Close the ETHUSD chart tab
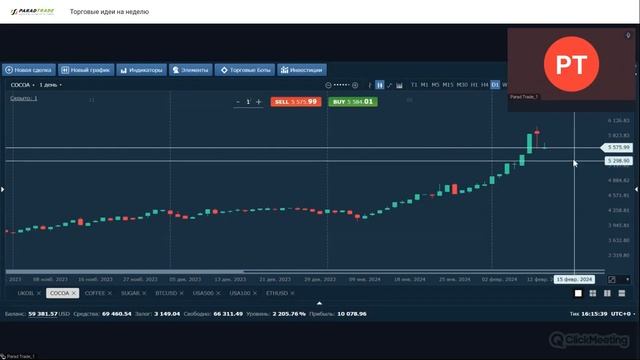The width and height of the screenshot is (640, 360). [x=292, y=293]
